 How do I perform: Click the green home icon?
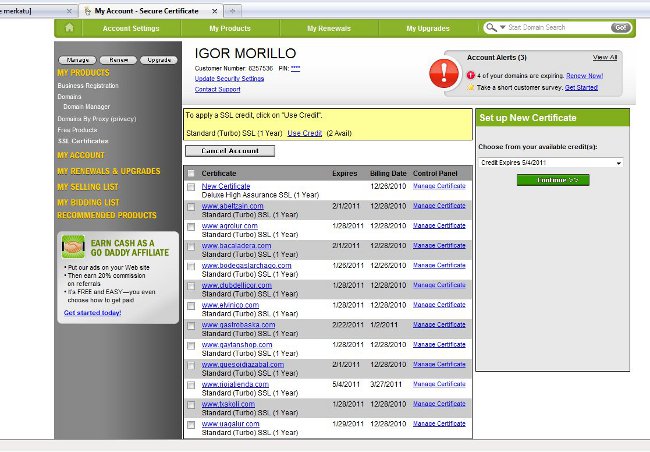point(69,28)
